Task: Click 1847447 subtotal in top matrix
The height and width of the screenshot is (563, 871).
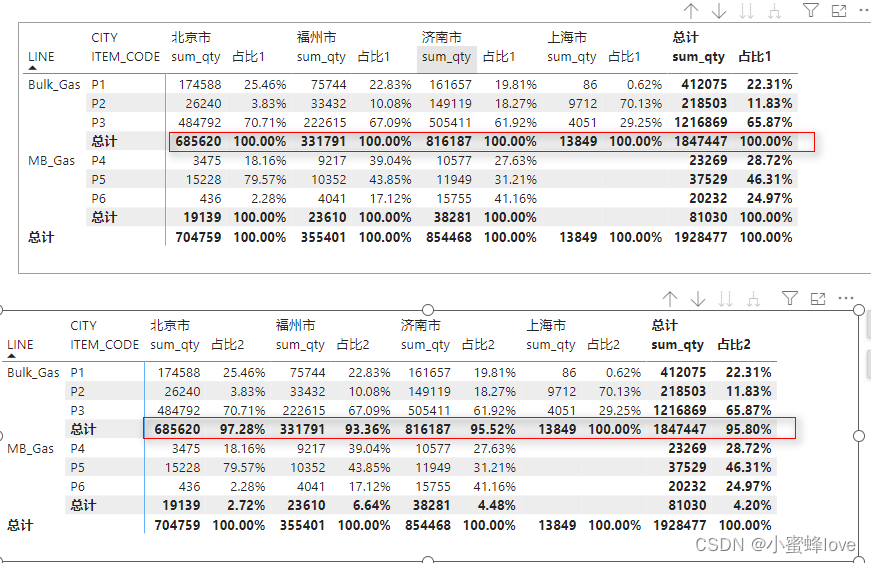Action: point(700,141)
